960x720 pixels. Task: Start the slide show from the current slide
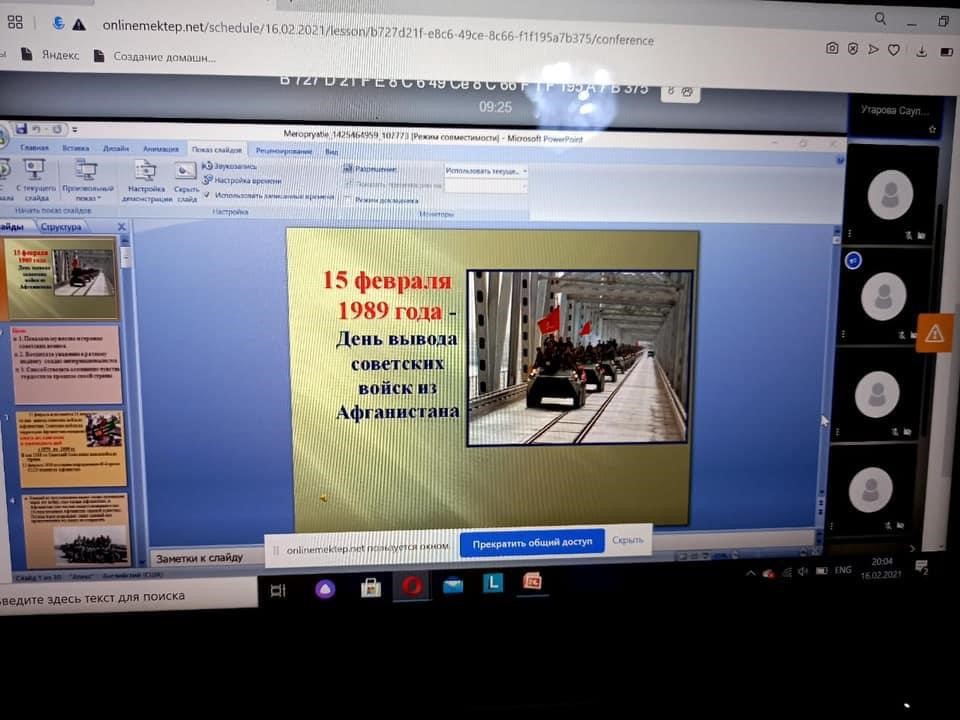[36, 179]
